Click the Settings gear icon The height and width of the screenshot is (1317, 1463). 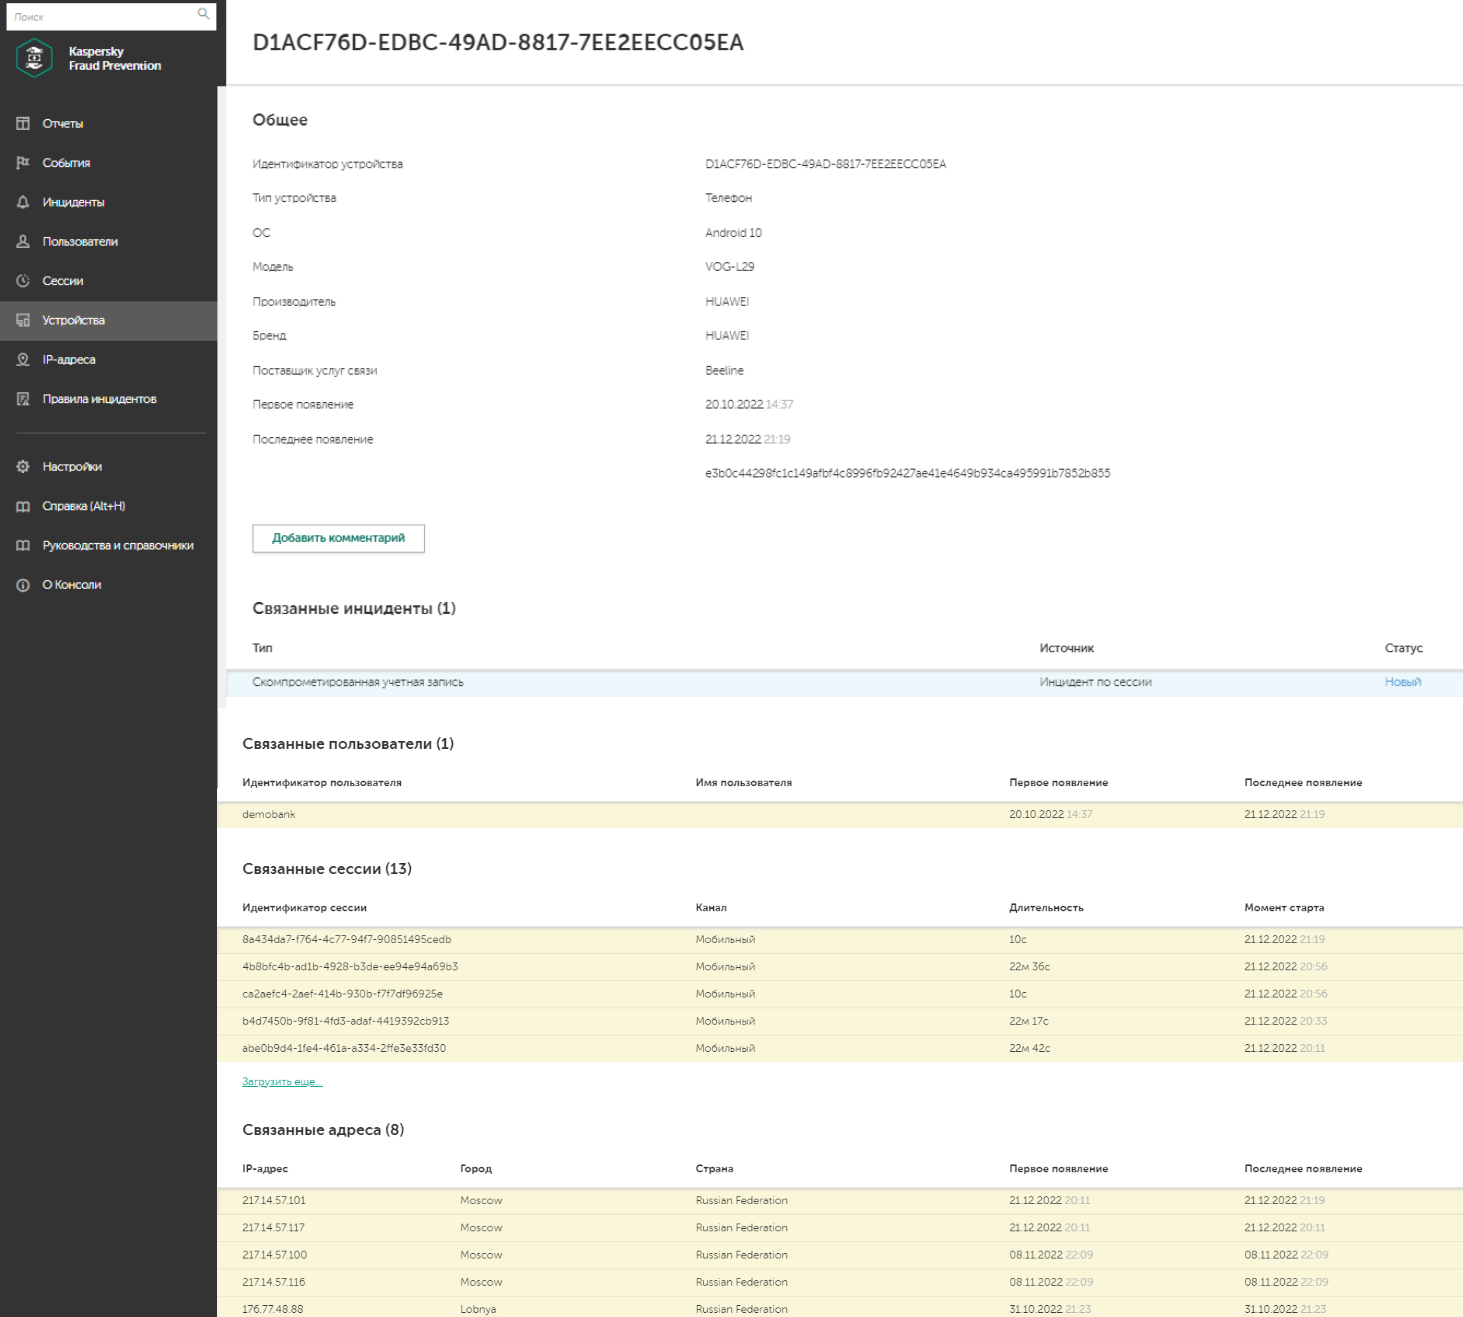pos(23,467)
